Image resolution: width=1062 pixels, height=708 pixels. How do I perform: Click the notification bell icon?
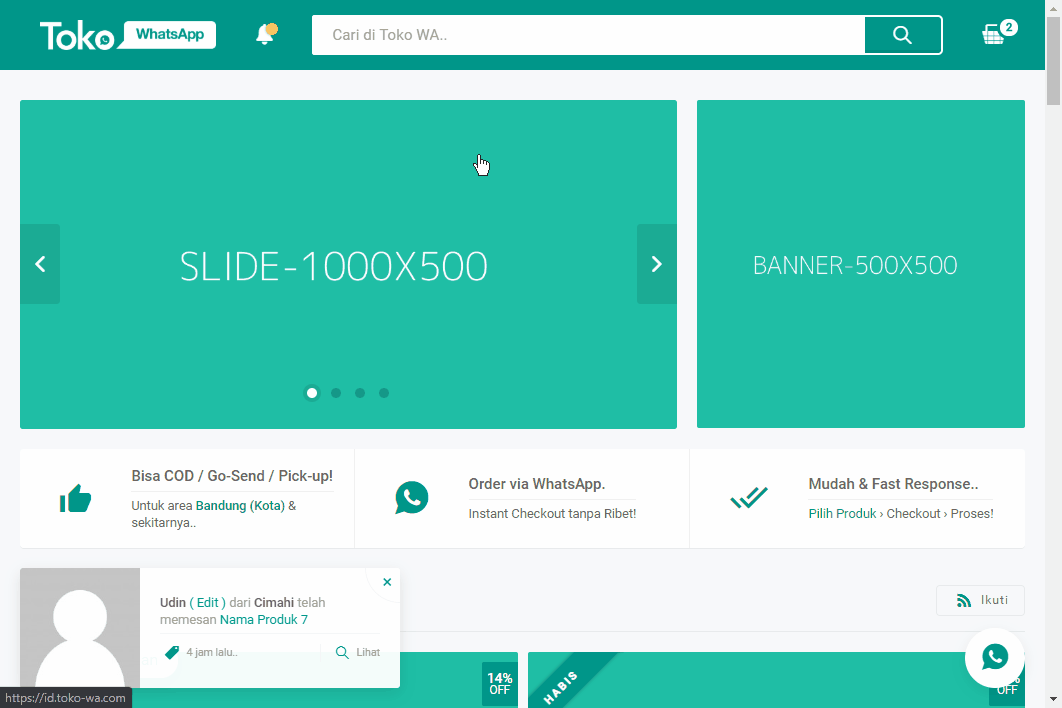point(265,33)
